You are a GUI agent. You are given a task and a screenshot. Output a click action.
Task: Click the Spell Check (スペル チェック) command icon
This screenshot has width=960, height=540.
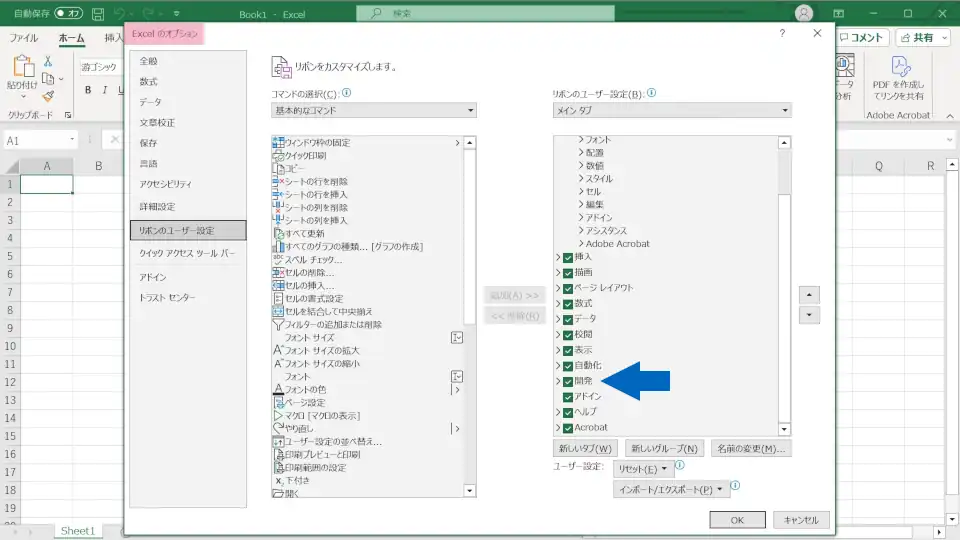click(x=279, y=260)
